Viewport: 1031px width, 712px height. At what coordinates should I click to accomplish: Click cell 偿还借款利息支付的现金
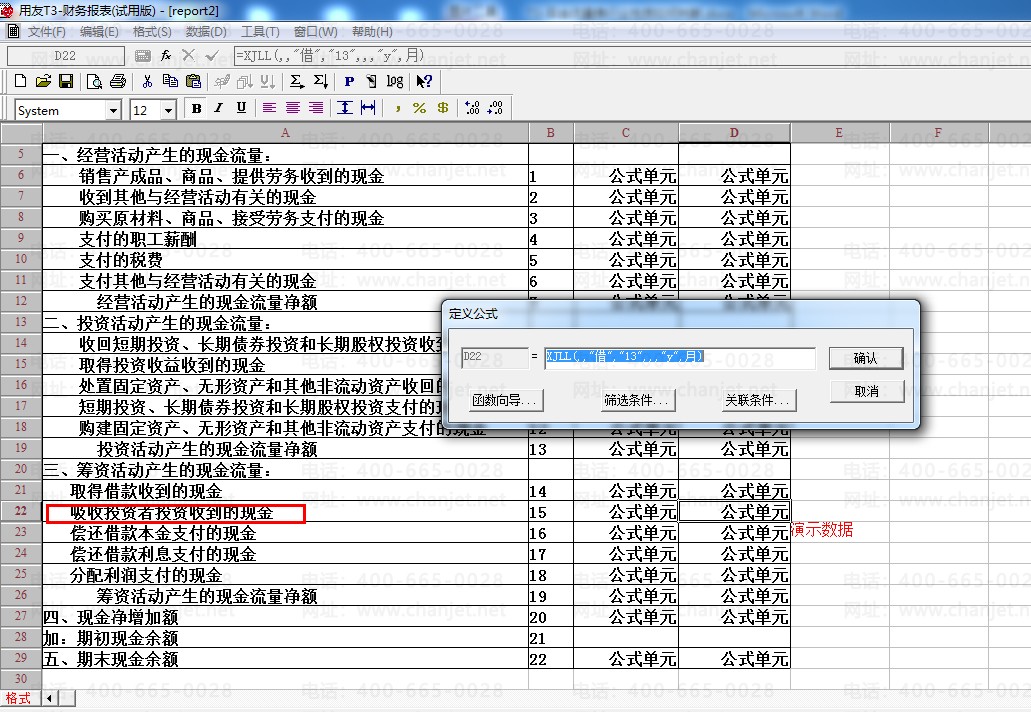coord(285,554)
